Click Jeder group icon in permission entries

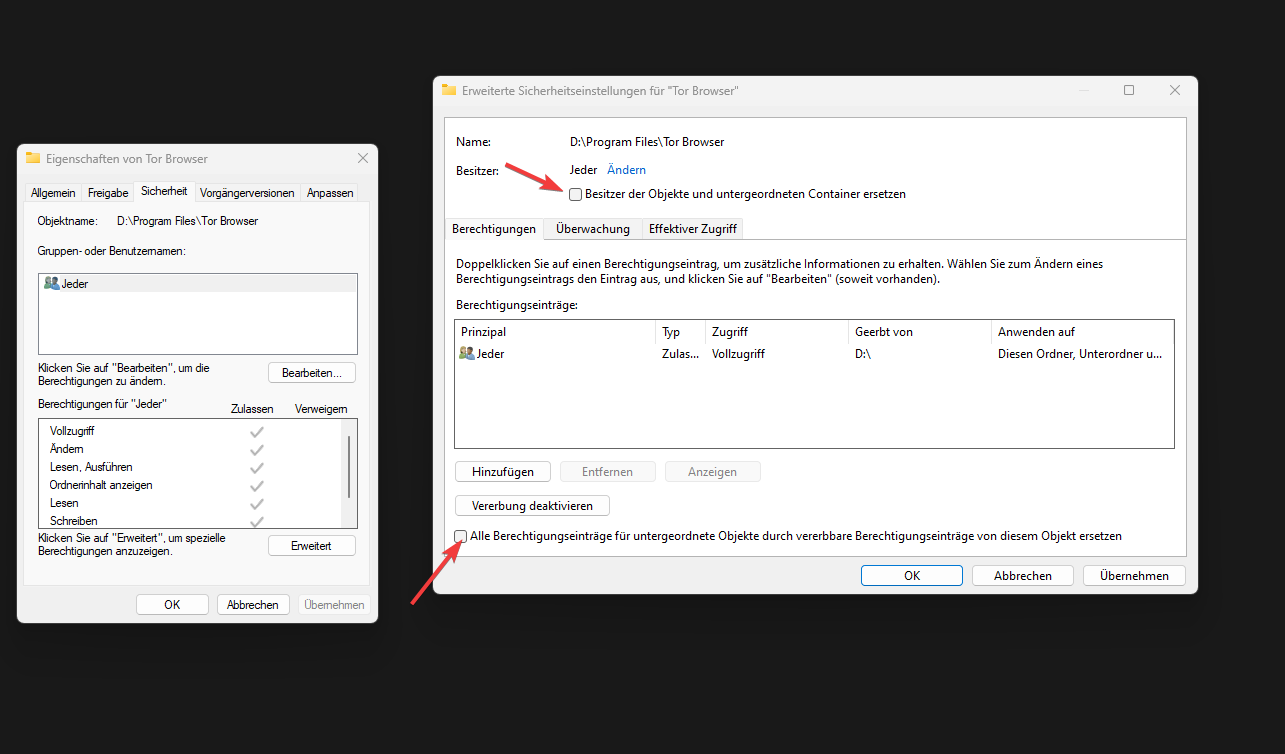click(467, 353)
